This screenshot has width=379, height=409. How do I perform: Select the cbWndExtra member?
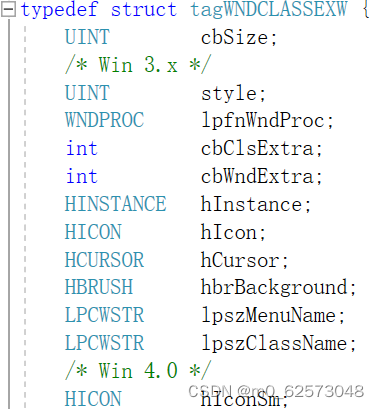coord(257,176)
